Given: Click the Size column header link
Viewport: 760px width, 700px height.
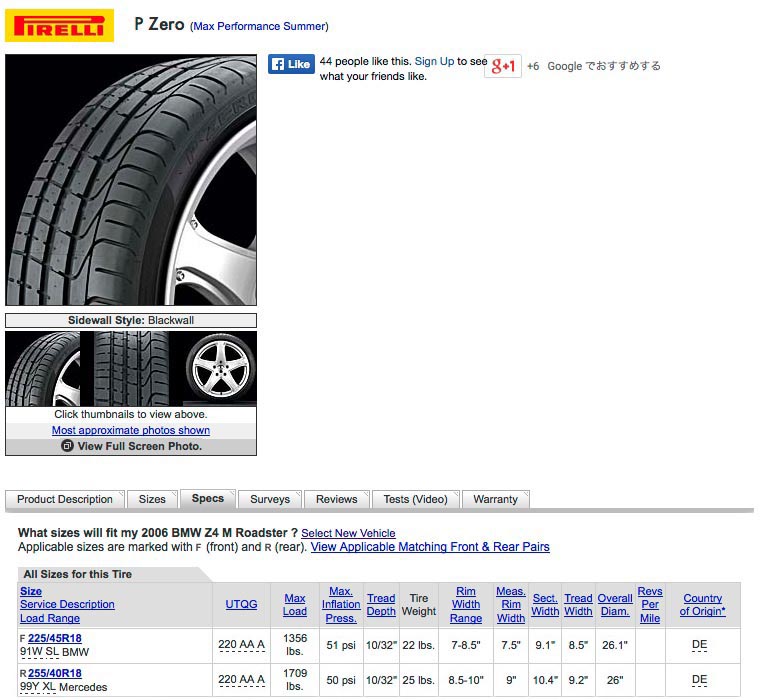Looking at the screenshot, I should [x=31, y=591].
